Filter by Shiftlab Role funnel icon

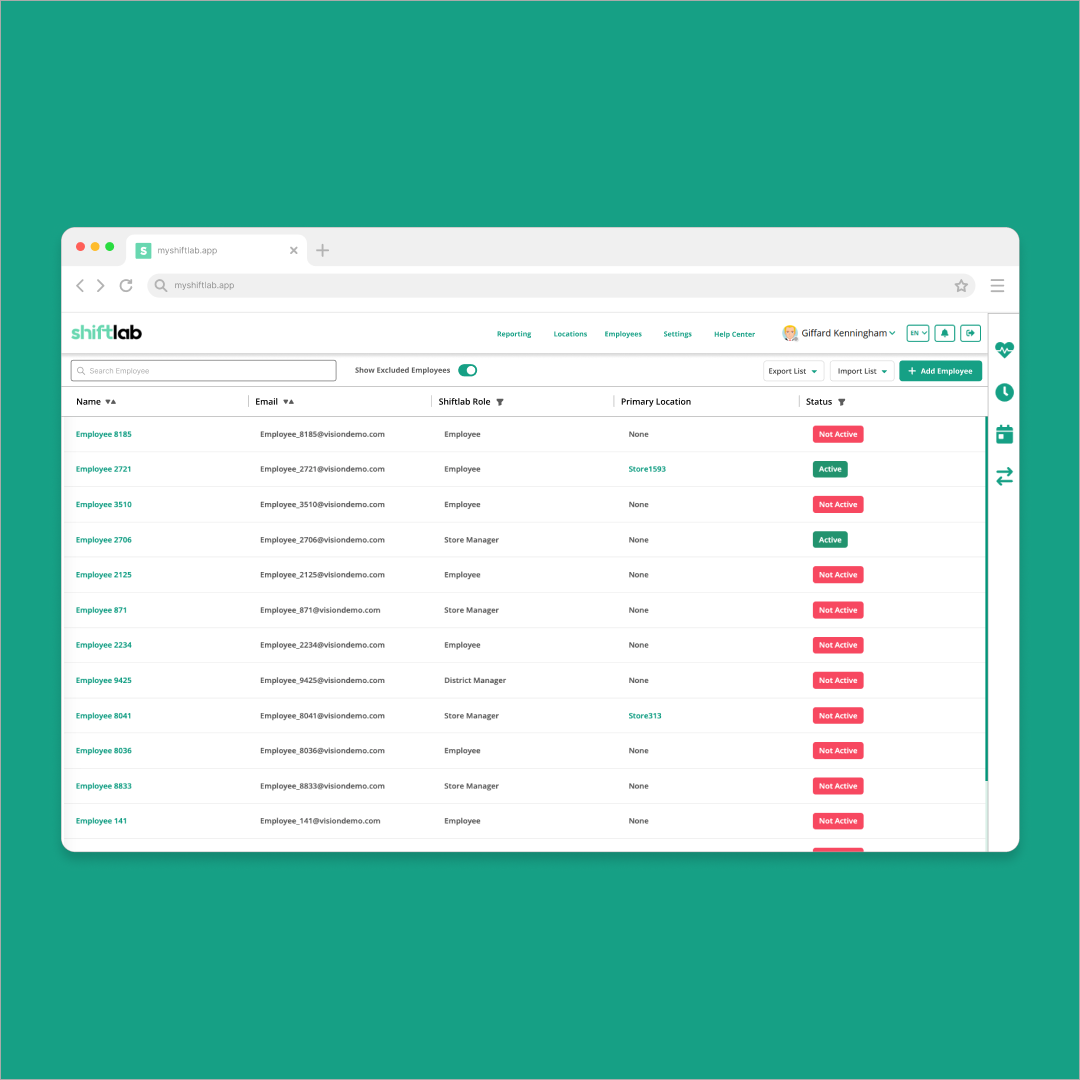pyautogui.click(x=500, y=402)
